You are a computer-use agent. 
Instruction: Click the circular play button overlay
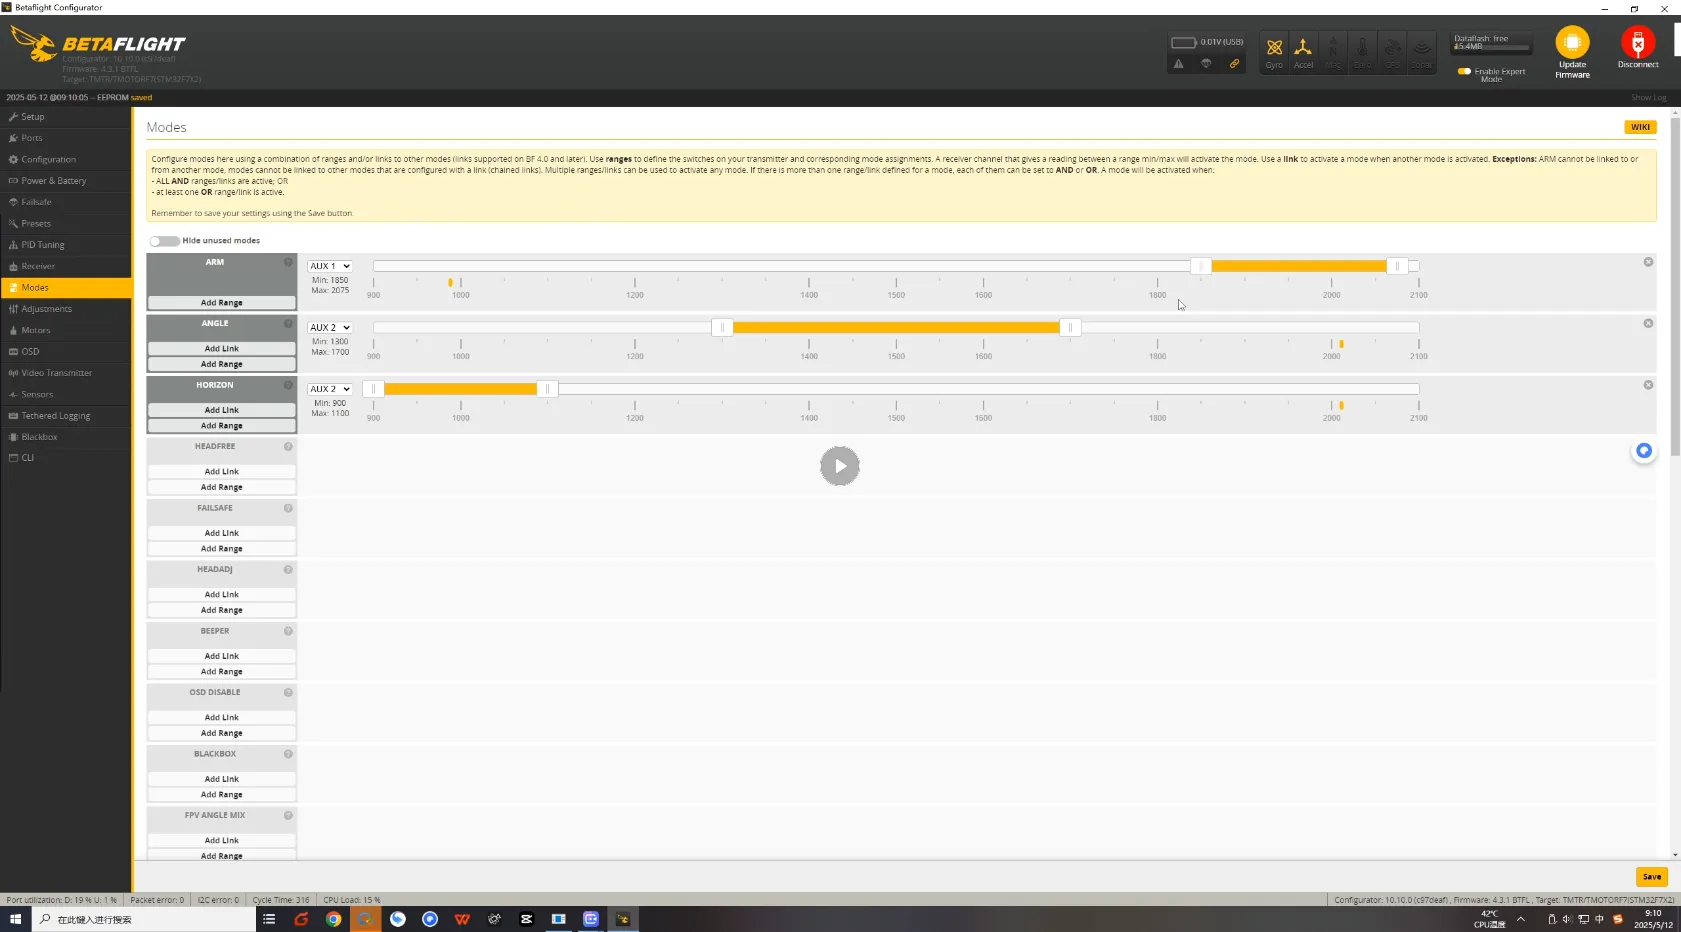point(840,466)
